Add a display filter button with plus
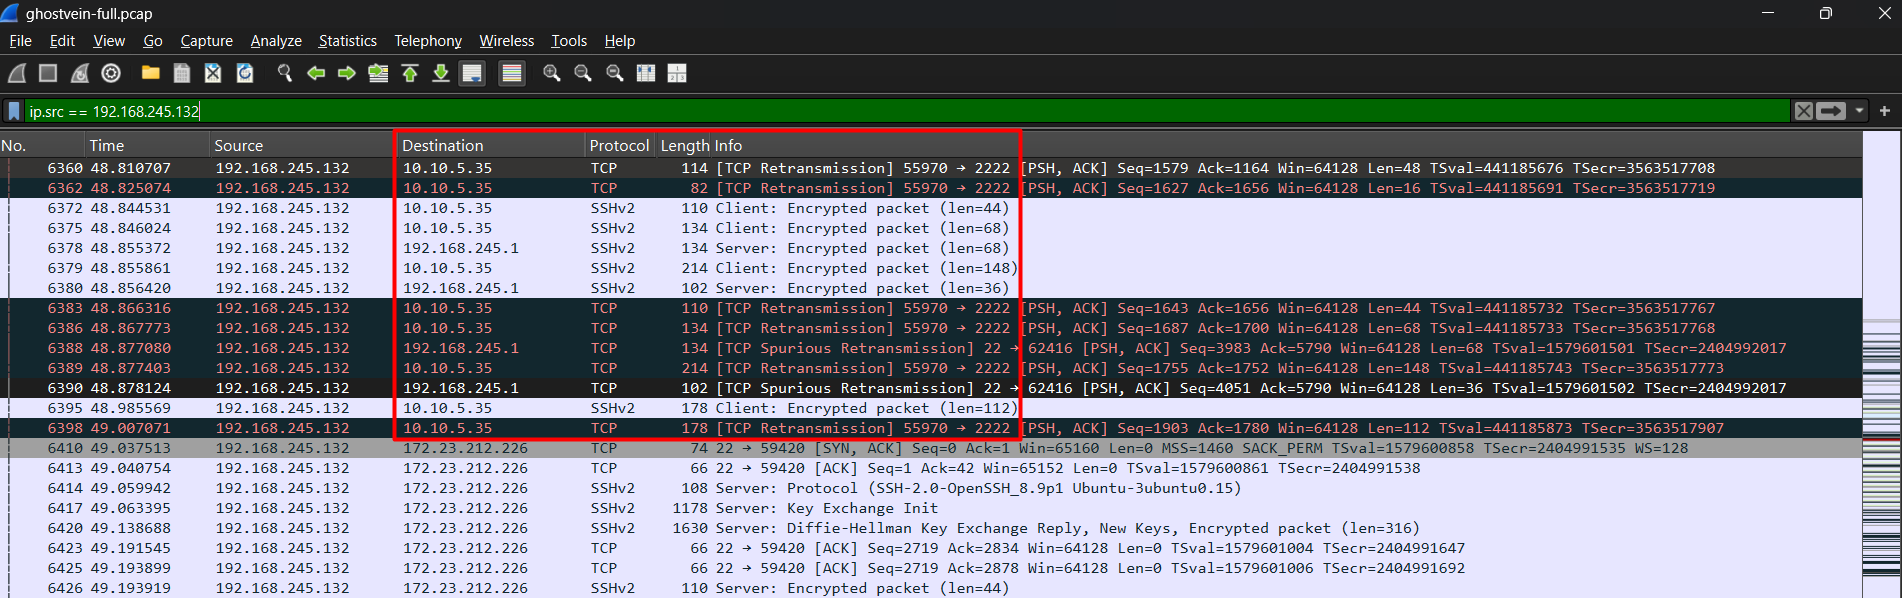Viewport: 1902px width, 598px height. 1885,111
